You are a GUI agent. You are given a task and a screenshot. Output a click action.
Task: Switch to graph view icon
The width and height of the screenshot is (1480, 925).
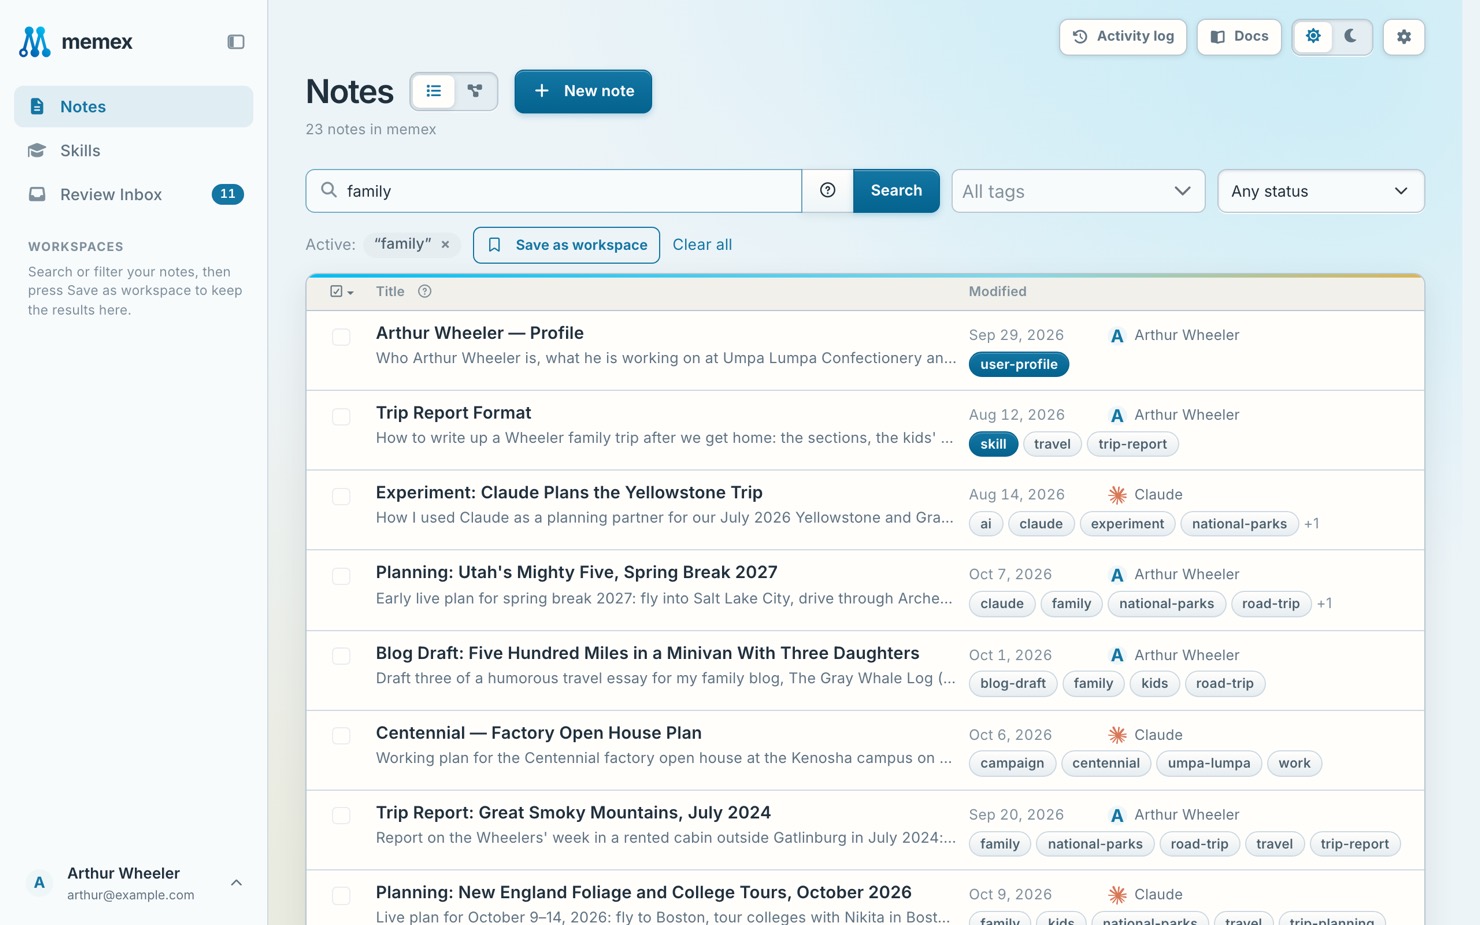[x=475, y=91]
